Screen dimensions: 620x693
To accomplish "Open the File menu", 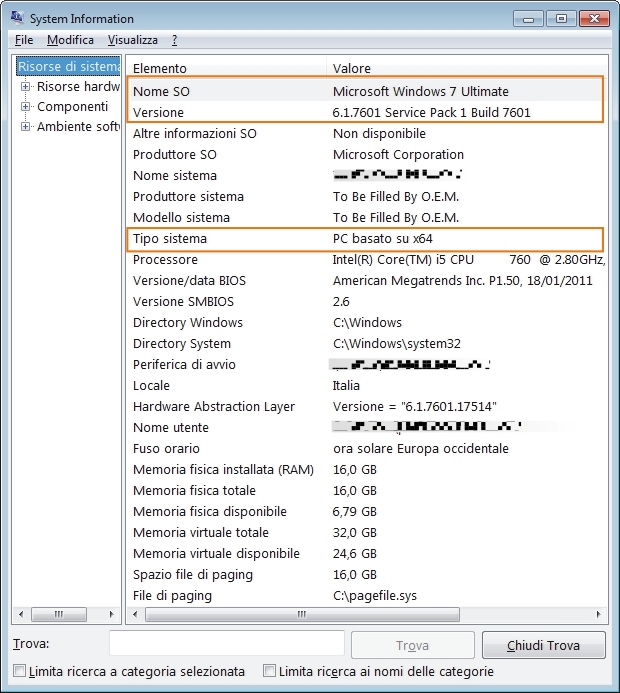I will [24, 40].
